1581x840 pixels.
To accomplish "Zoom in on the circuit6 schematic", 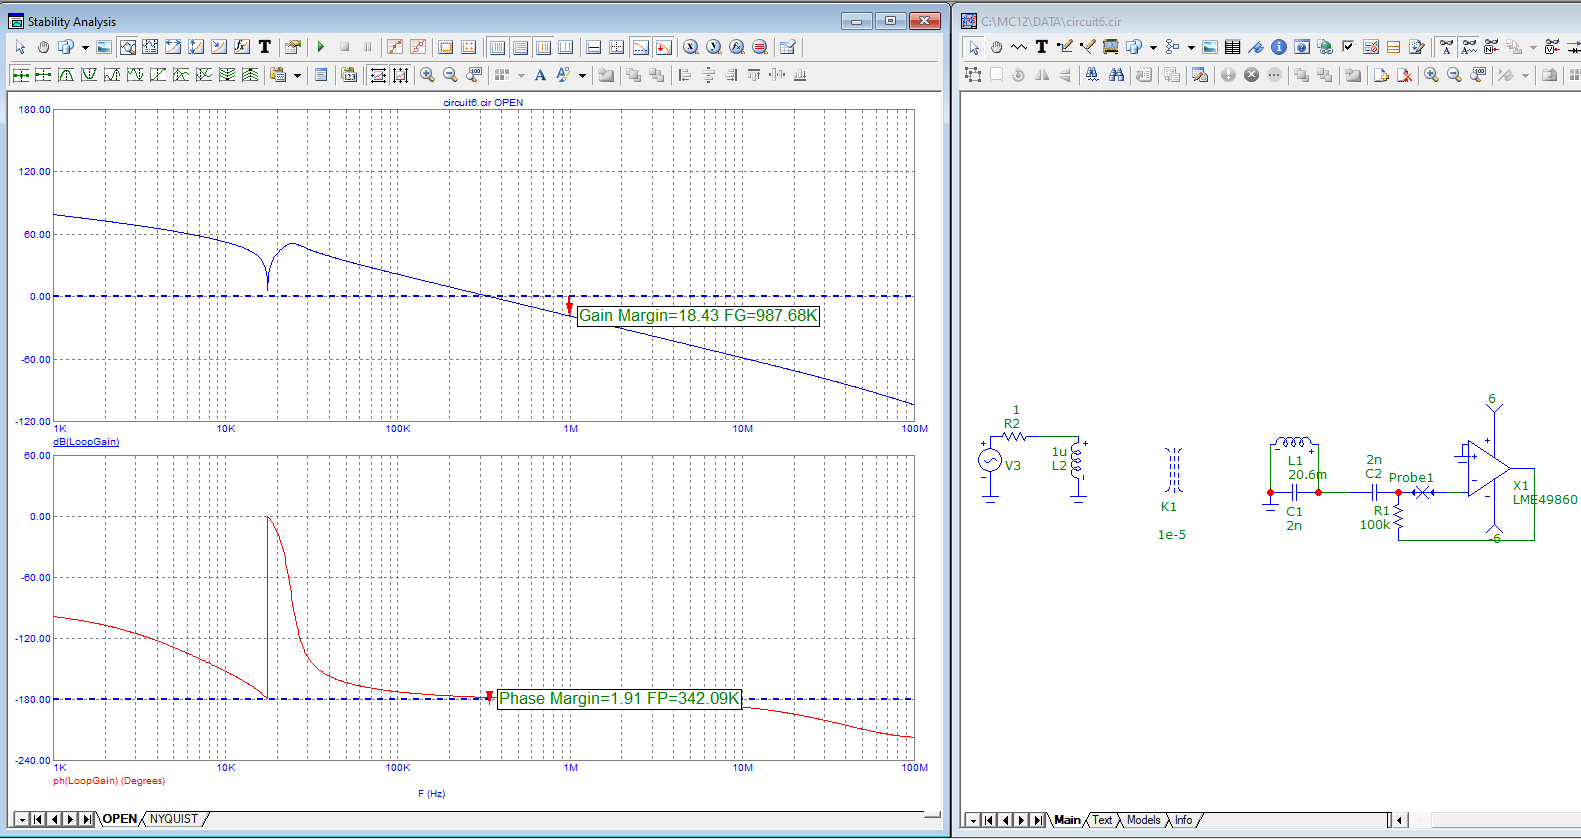I will coord(1431,75).
